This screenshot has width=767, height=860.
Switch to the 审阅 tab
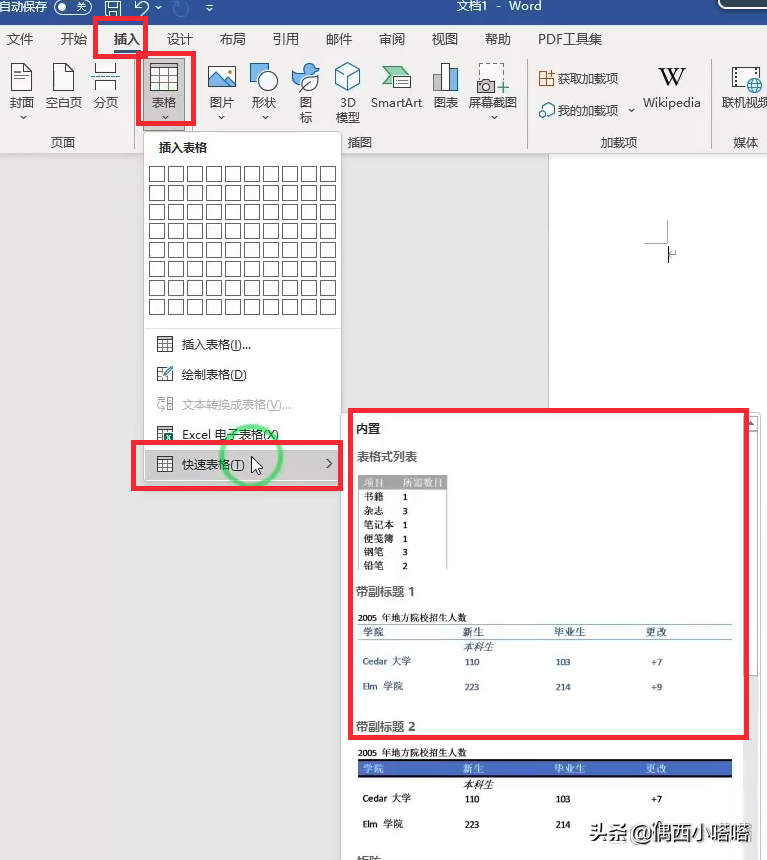point(392,39)
